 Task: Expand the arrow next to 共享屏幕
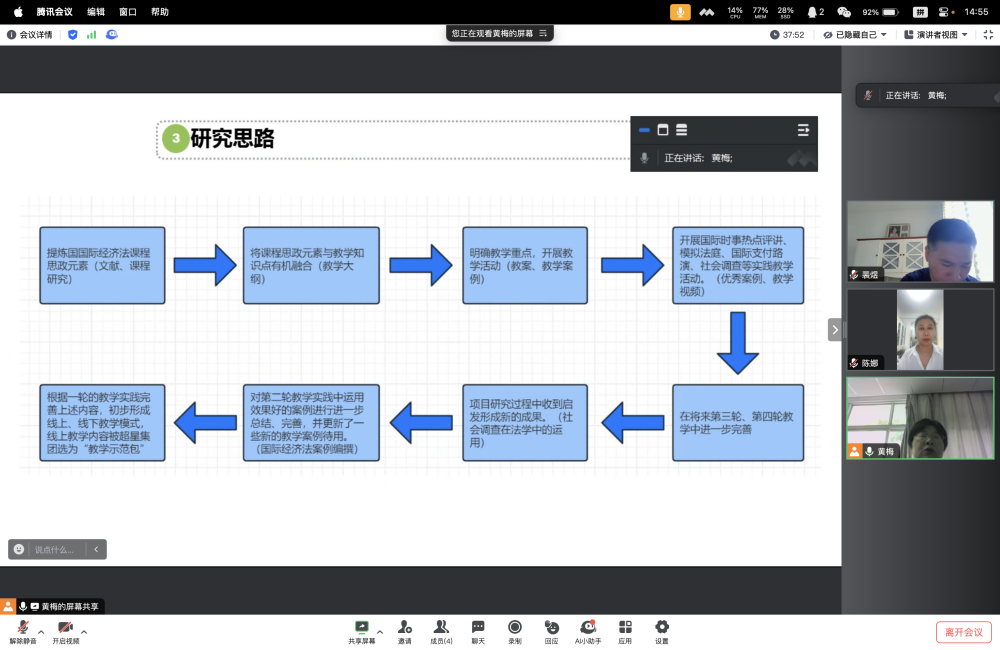(380, 631)
